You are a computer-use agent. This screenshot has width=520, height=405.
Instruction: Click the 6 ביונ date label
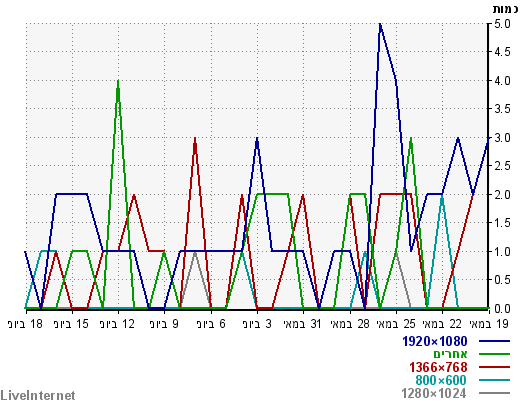pos(211,324)
